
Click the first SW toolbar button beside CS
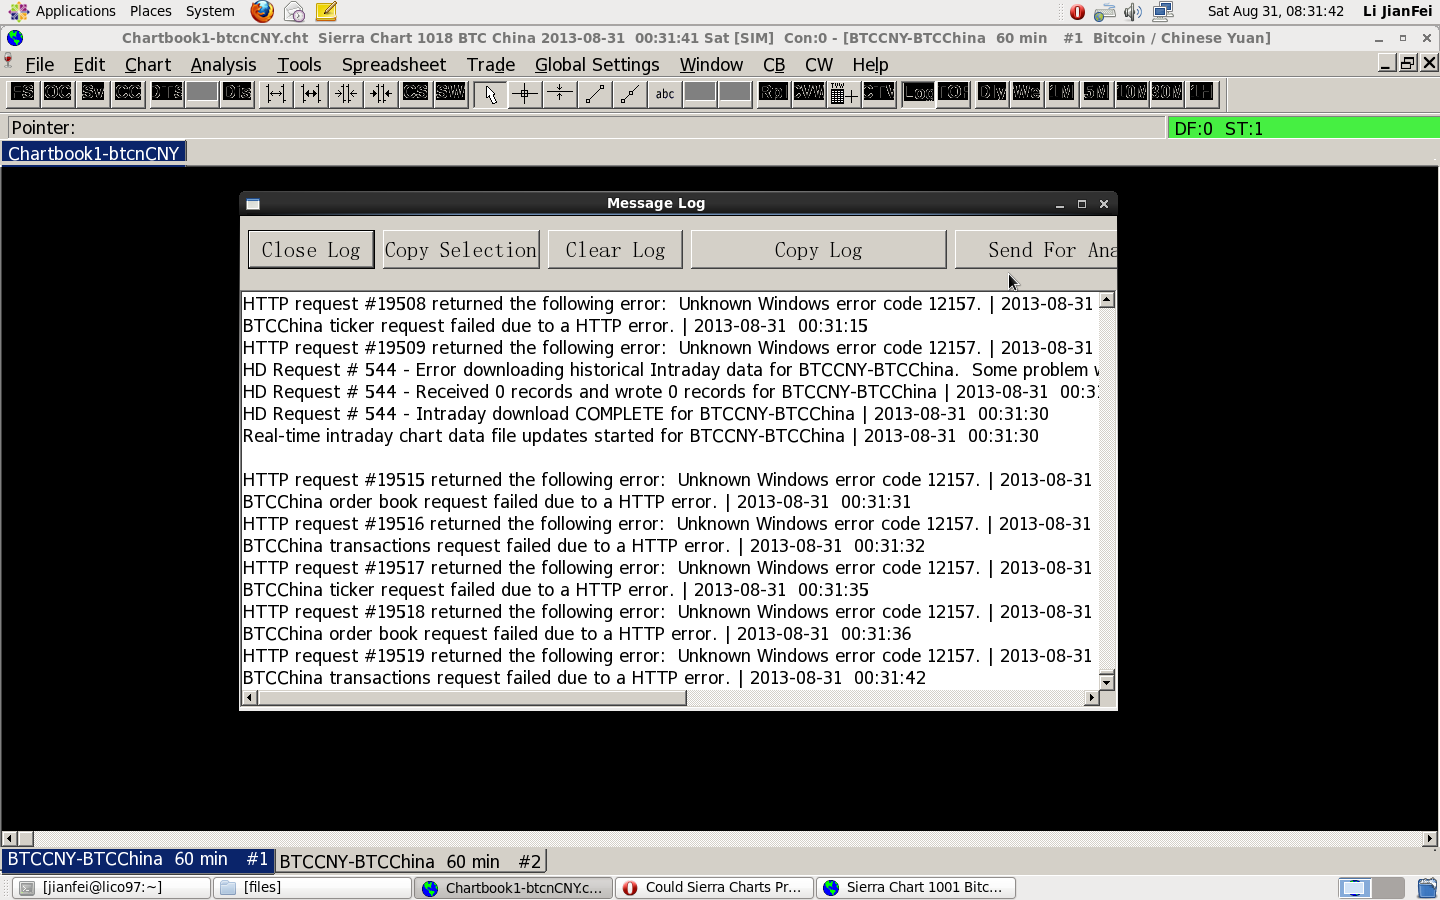[x=450, y=93]
